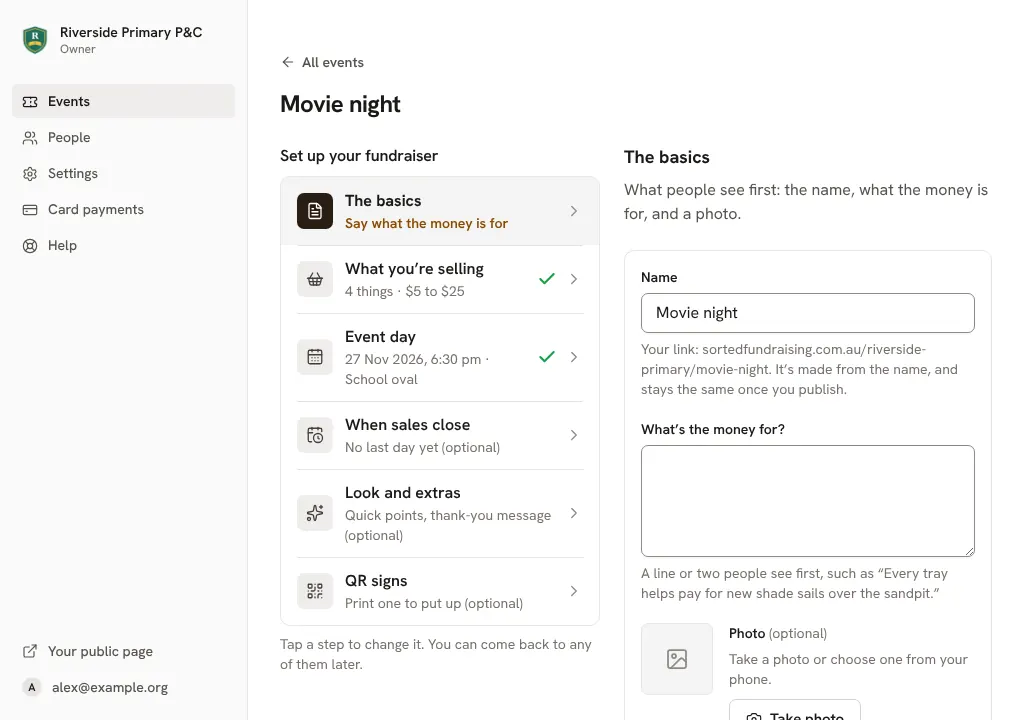Click the "Print one to put up (optional)" text

coord(434,604)
